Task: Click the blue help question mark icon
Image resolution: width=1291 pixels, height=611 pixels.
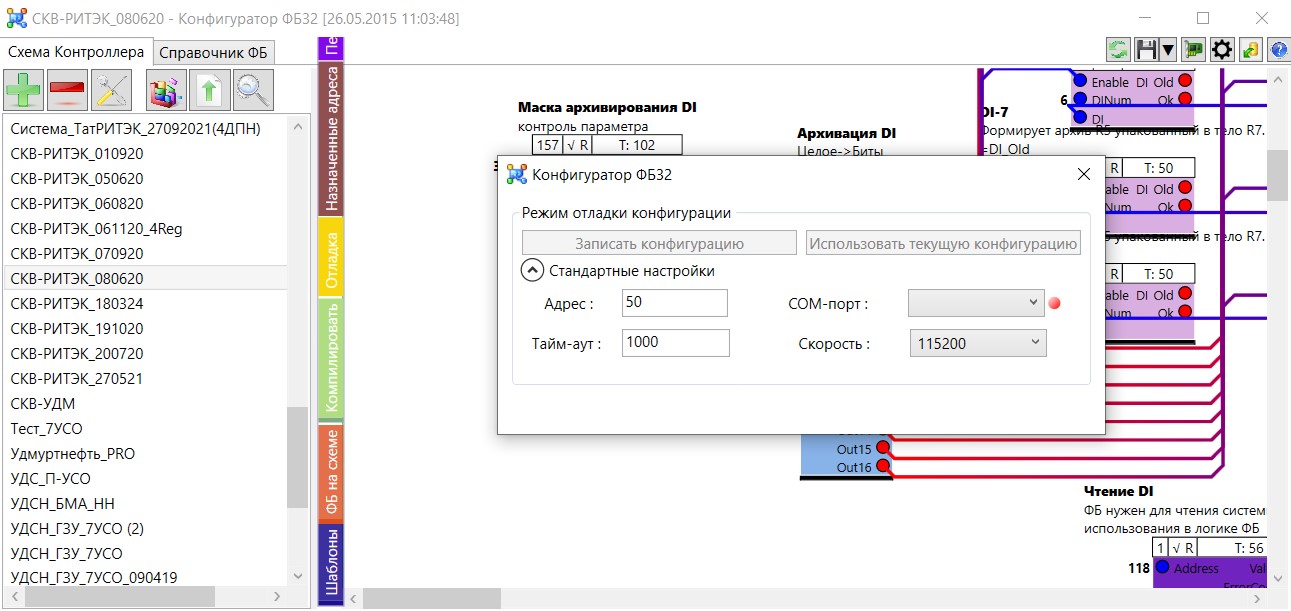Action: pos(1278,49)
